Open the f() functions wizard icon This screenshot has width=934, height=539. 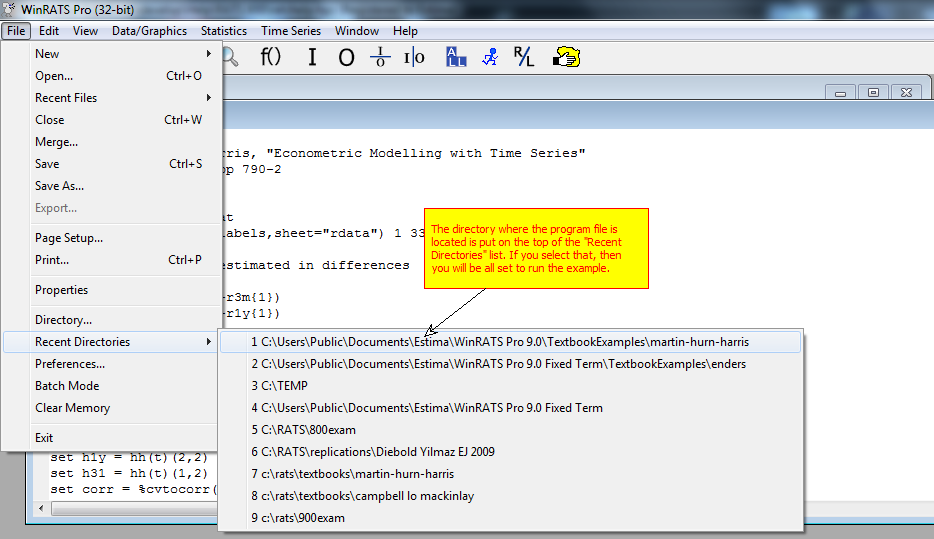tap(272, 57)
